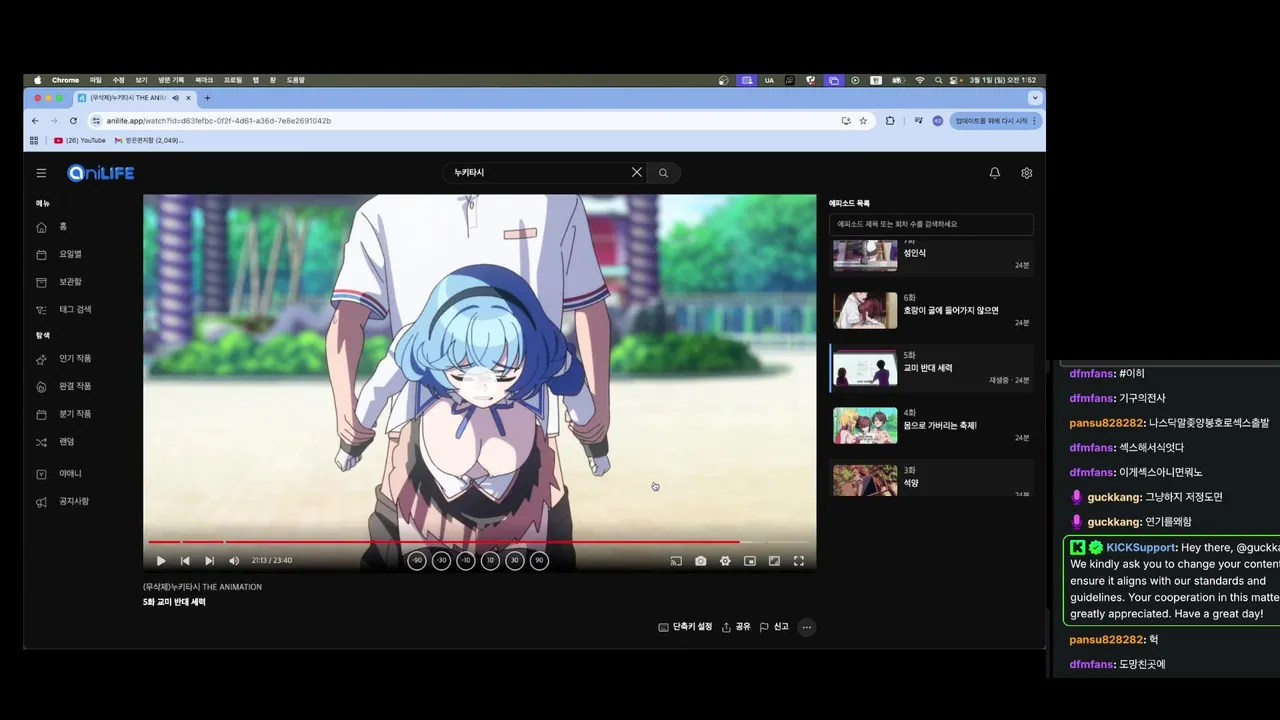Open the Chrome menu in the macOS menu bar

[x=65, y=80]
